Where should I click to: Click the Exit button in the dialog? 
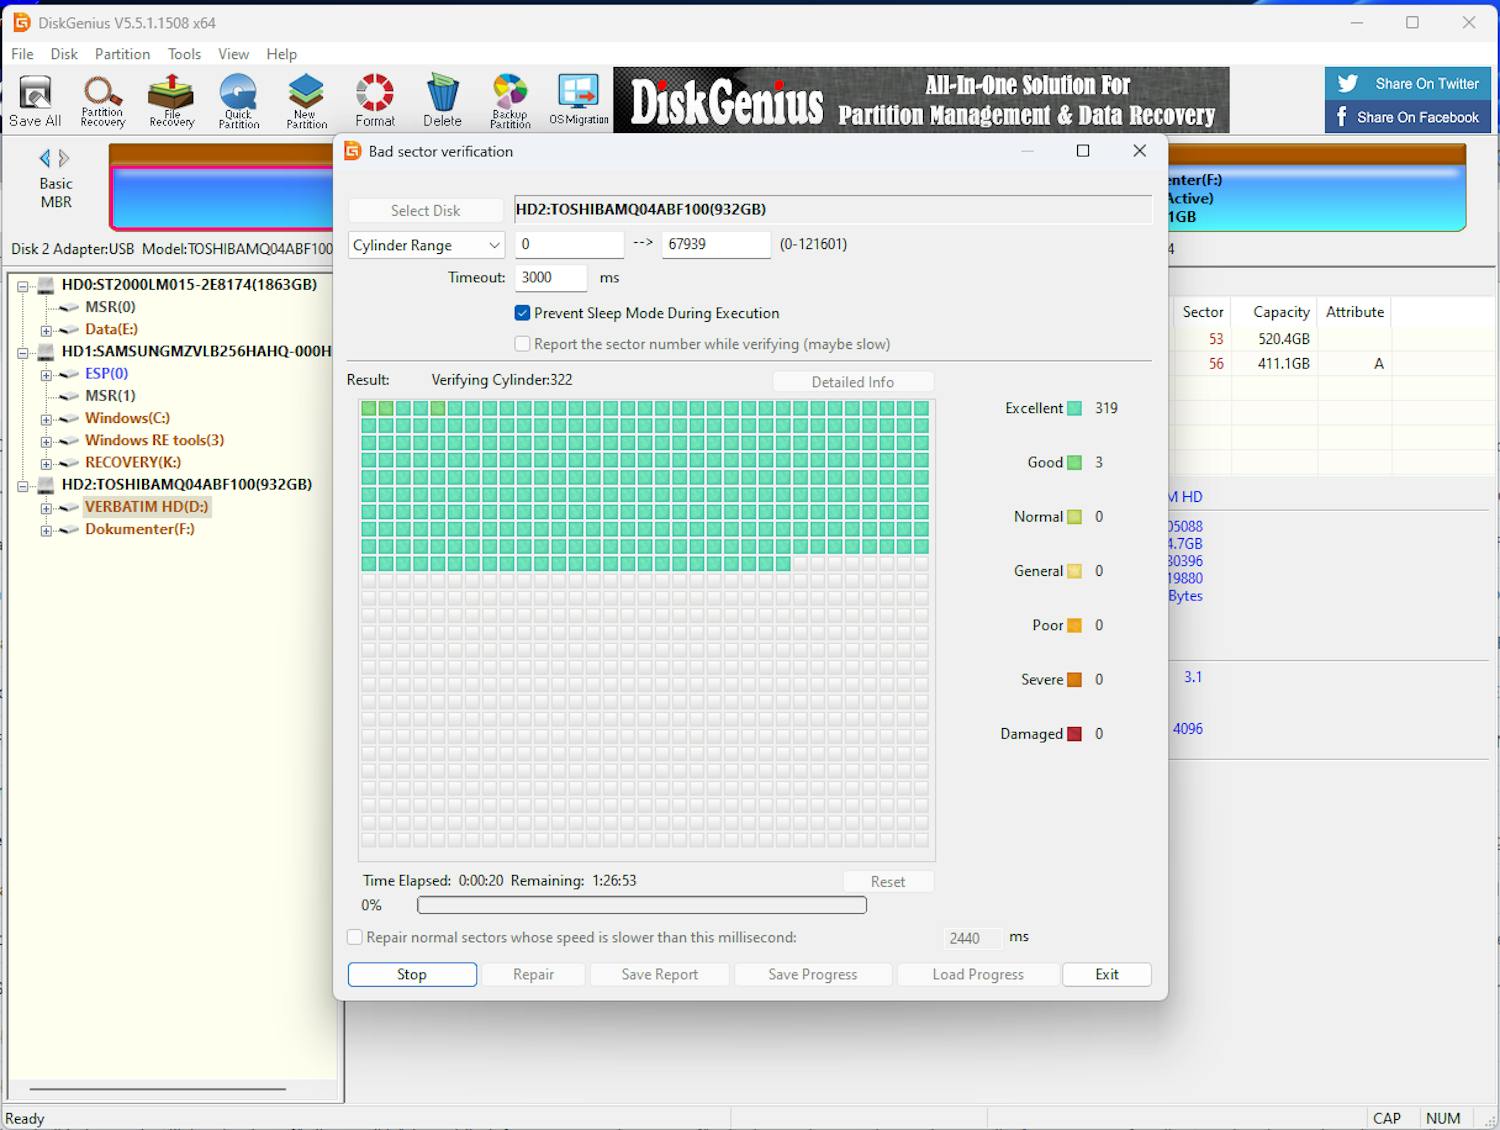point(1106,974)
